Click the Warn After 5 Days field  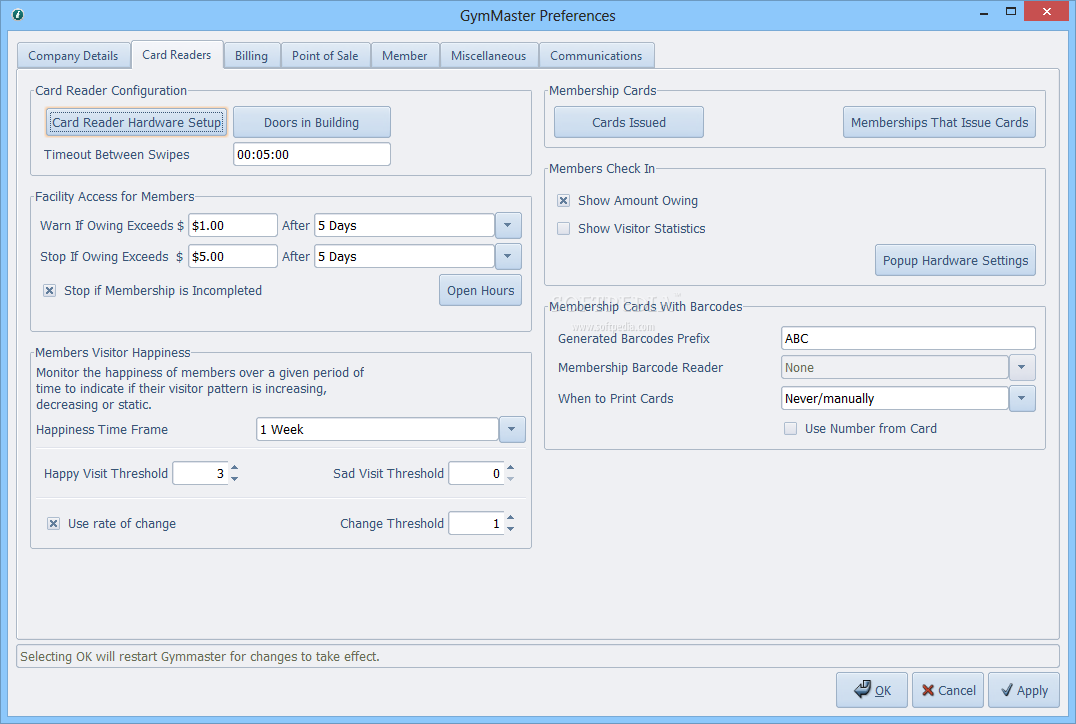click(x=404, y=226)
